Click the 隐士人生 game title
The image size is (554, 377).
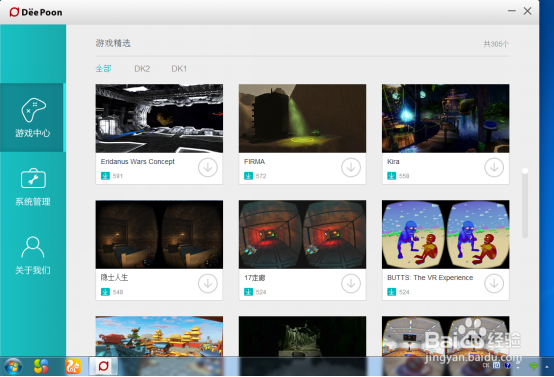pyautogui.click(x=114, y=277)
